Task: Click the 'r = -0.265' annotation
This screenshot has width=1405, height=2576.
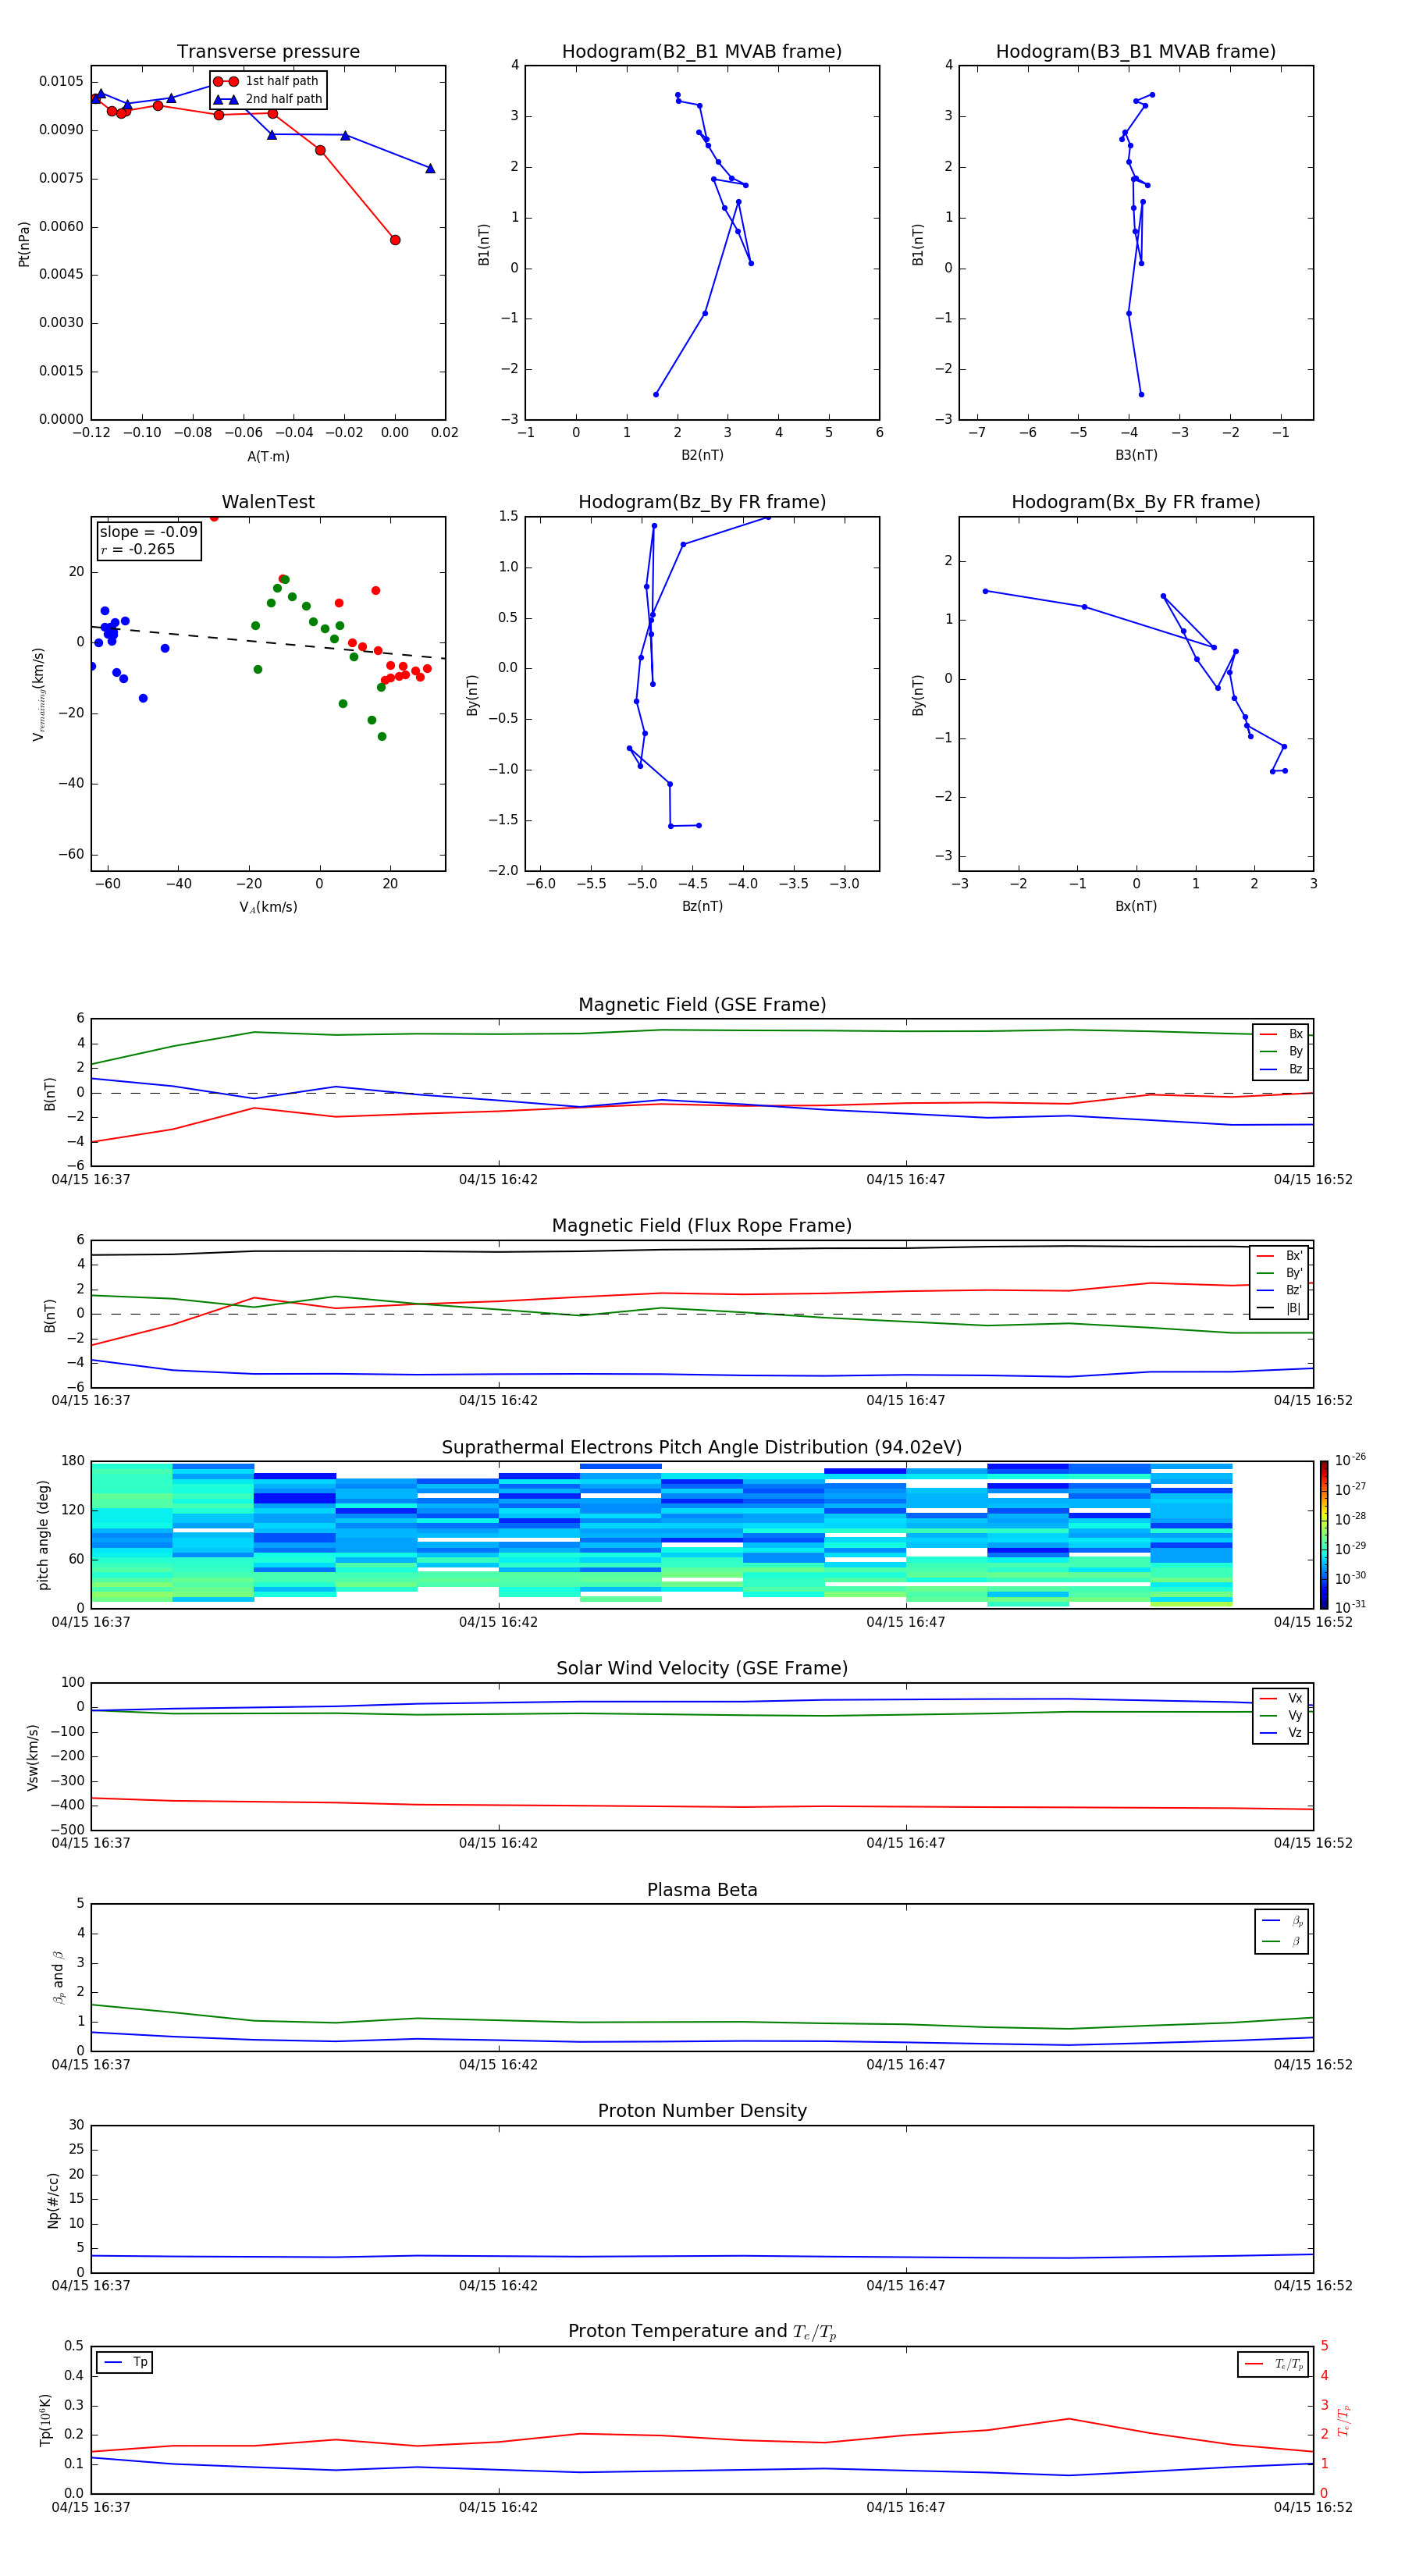Action: tap(138, 549)
